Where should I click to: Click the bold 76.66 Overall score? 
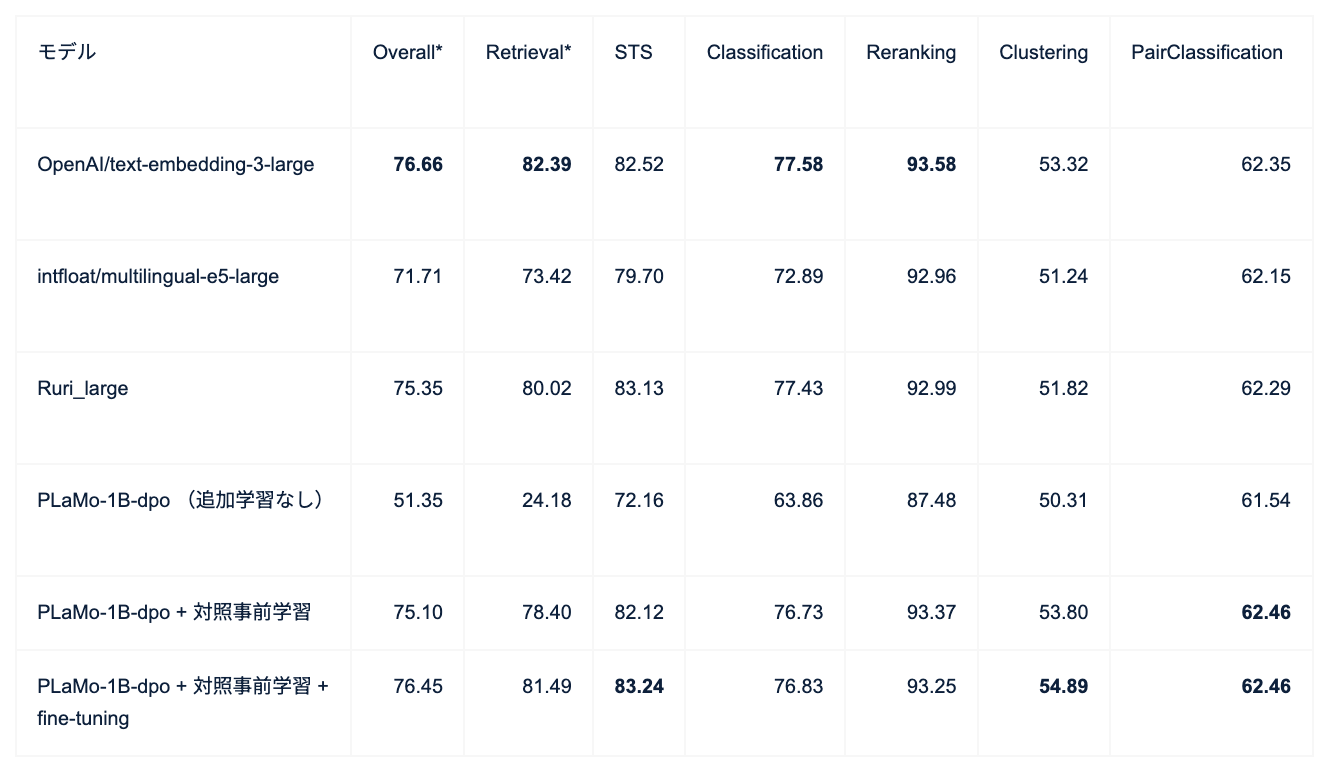click(418, 164)
